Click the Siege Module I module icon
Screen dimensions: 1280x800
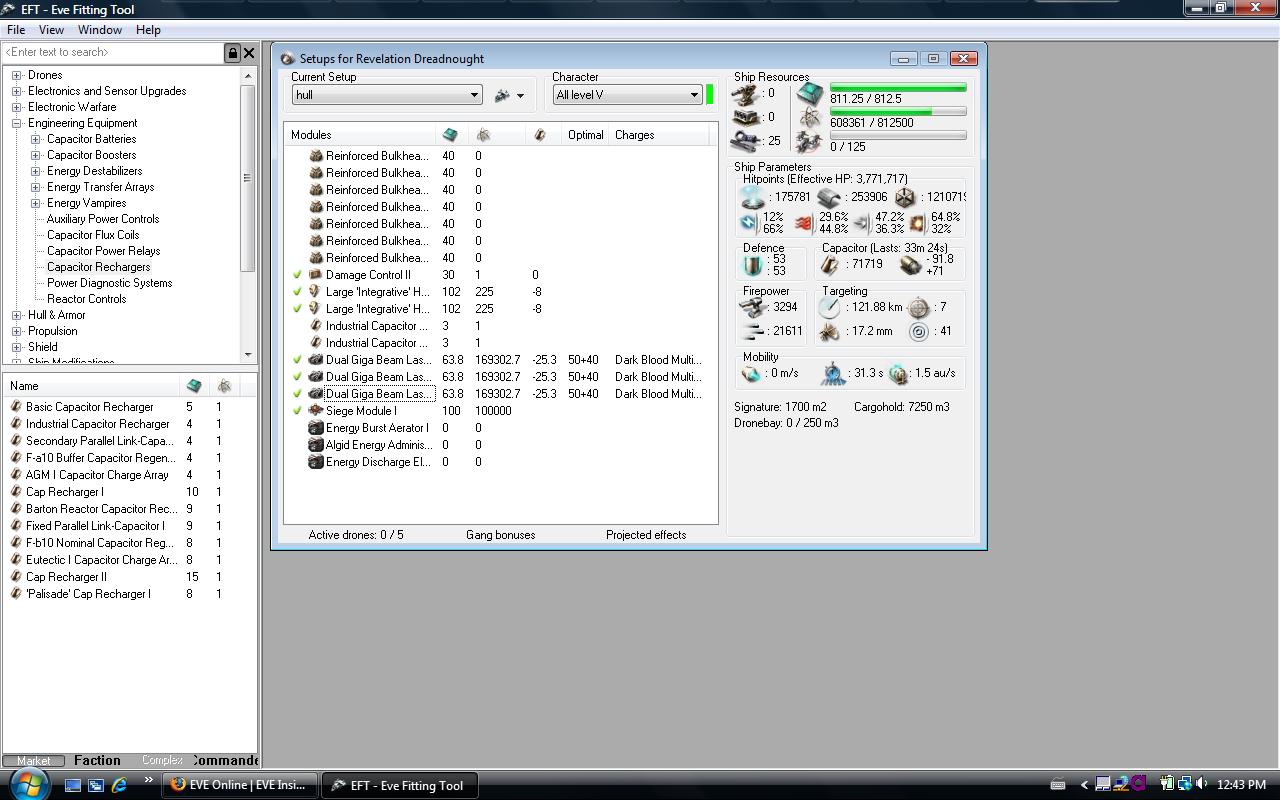click(x=316, y=411)
